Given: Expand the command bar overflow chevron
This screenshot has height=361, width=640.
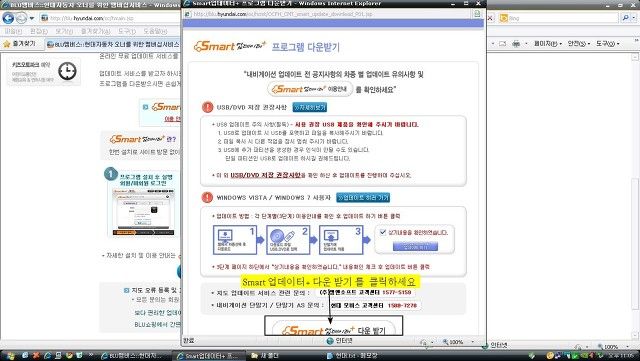Looking at the screenshot, I should [636, 41].
